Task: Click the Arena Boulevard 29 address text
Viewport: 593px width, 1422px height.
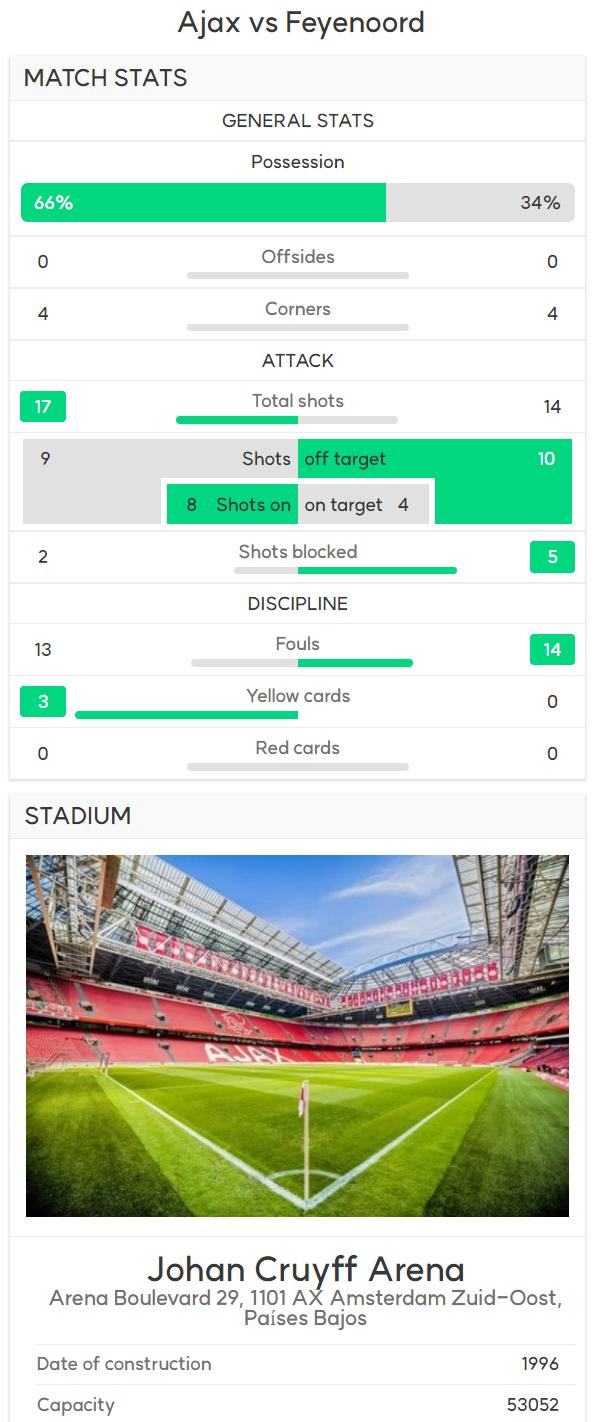Action: [306, 1308]
